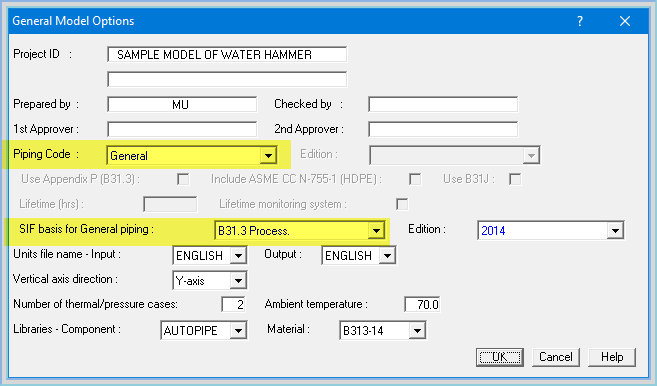Click the Cancel button
This screenshot has width=657, height=386.
pyautogui.click(x=556, y=357)
